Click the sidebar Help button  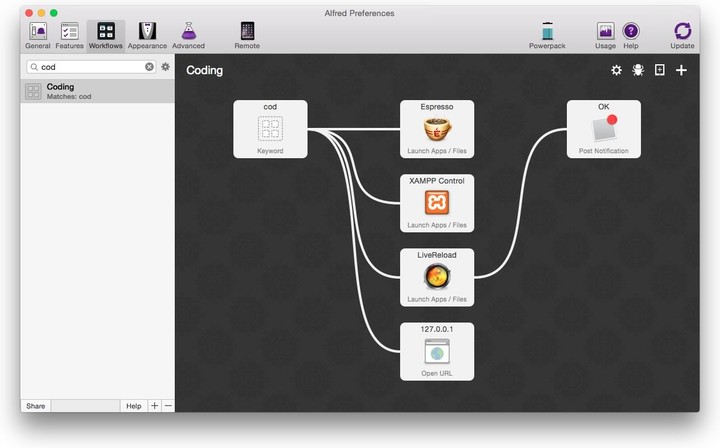(x=133, y=406)
